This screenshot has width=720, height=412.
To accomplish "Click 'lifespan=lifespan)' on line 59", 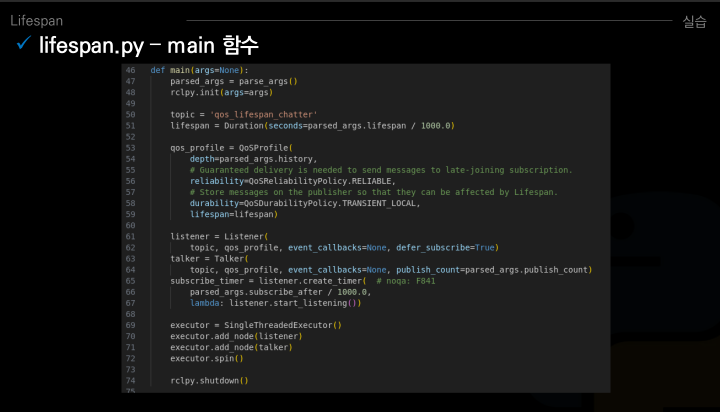I will point(234,214).
